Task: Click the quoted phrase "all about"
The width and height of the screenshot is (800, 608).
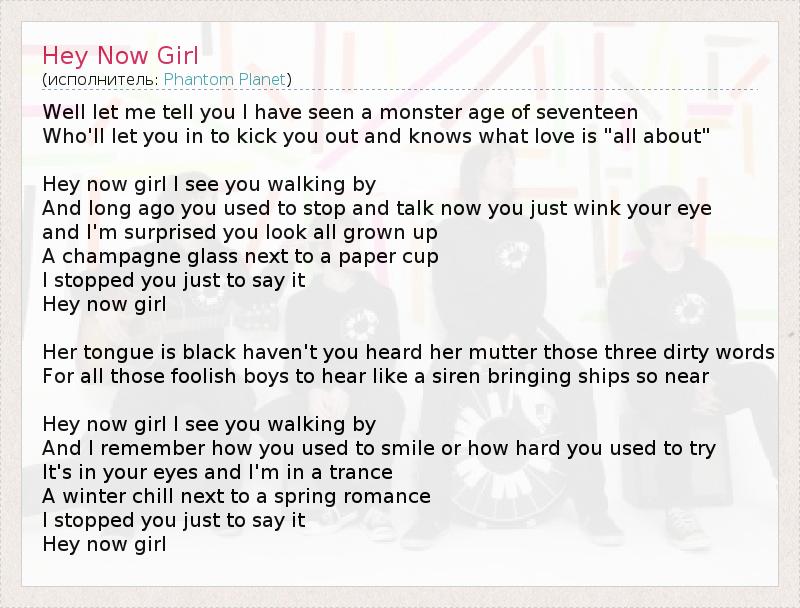Action: [x=656, y=136]
